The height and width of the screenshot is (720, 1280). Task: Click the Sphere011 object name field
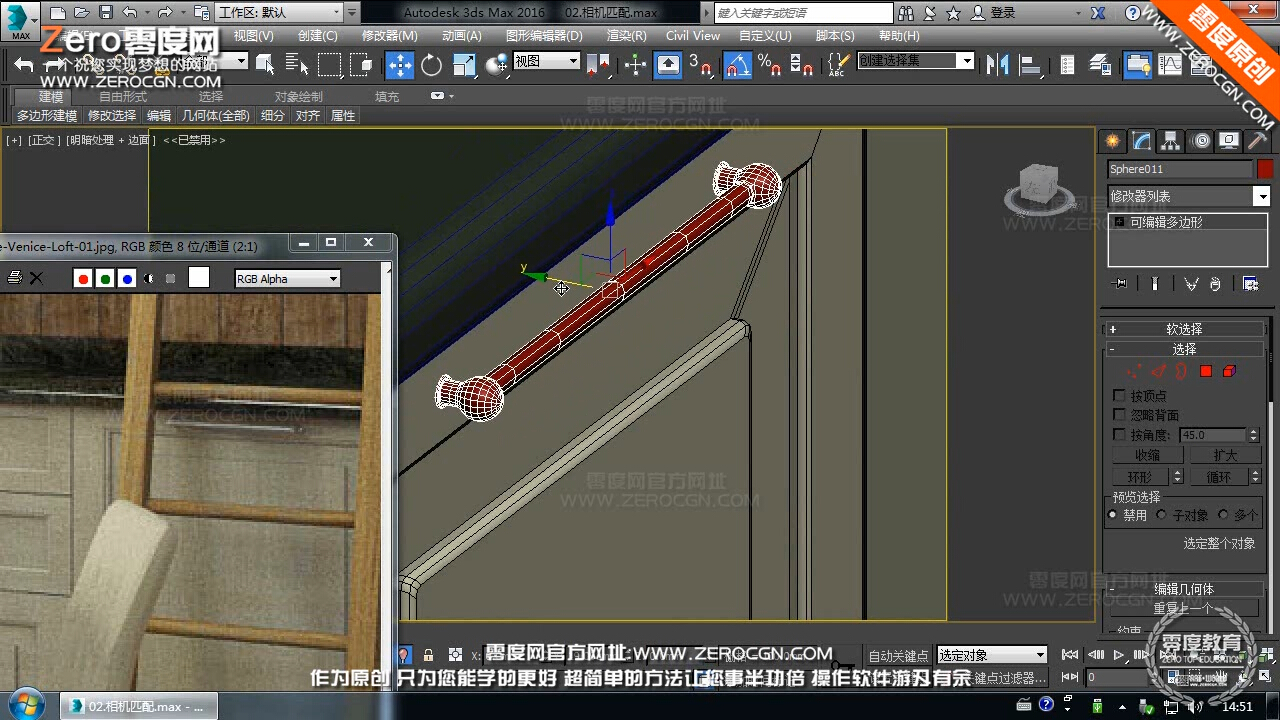[x=1180, y=169]
